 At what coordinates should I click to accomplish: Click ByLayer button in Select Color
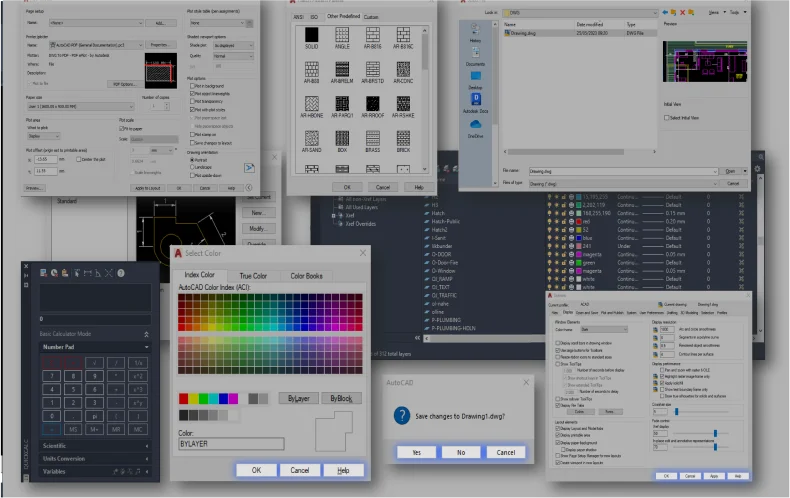click(298, 398)
